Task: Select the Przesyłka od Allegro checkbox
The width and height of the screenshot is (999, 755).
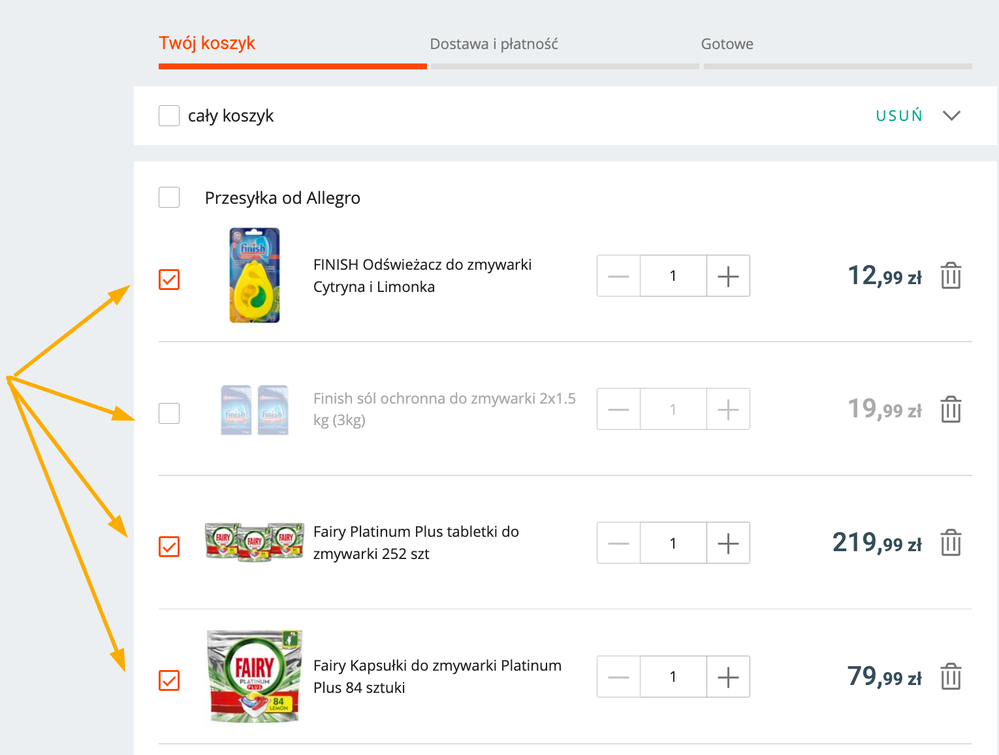Action: pos(169,198)
